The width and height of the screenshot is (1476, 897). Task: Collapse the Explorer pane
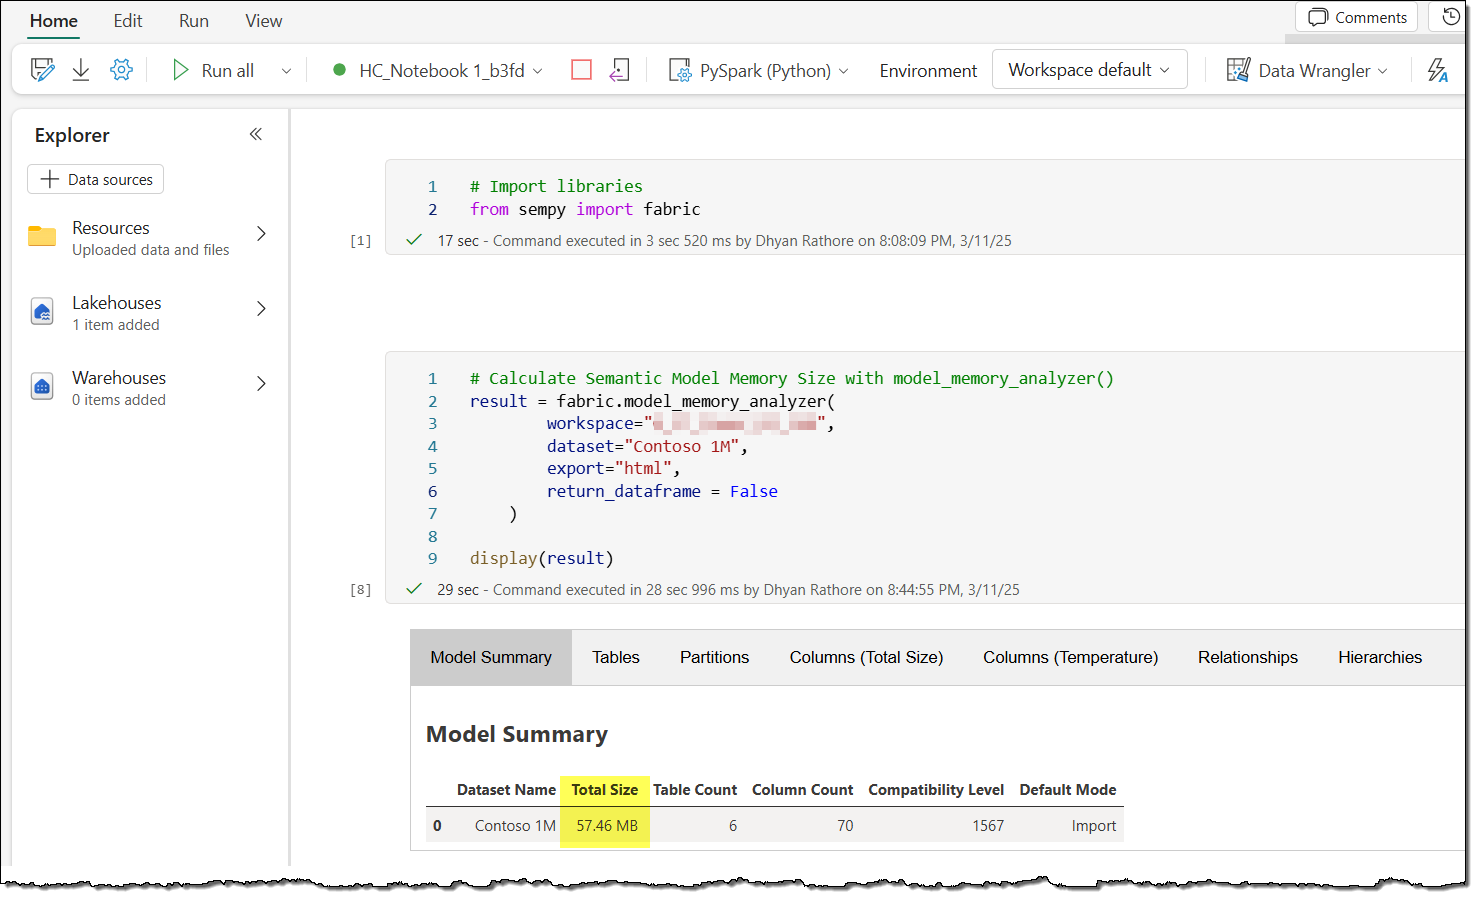click(x=256, y=133)
